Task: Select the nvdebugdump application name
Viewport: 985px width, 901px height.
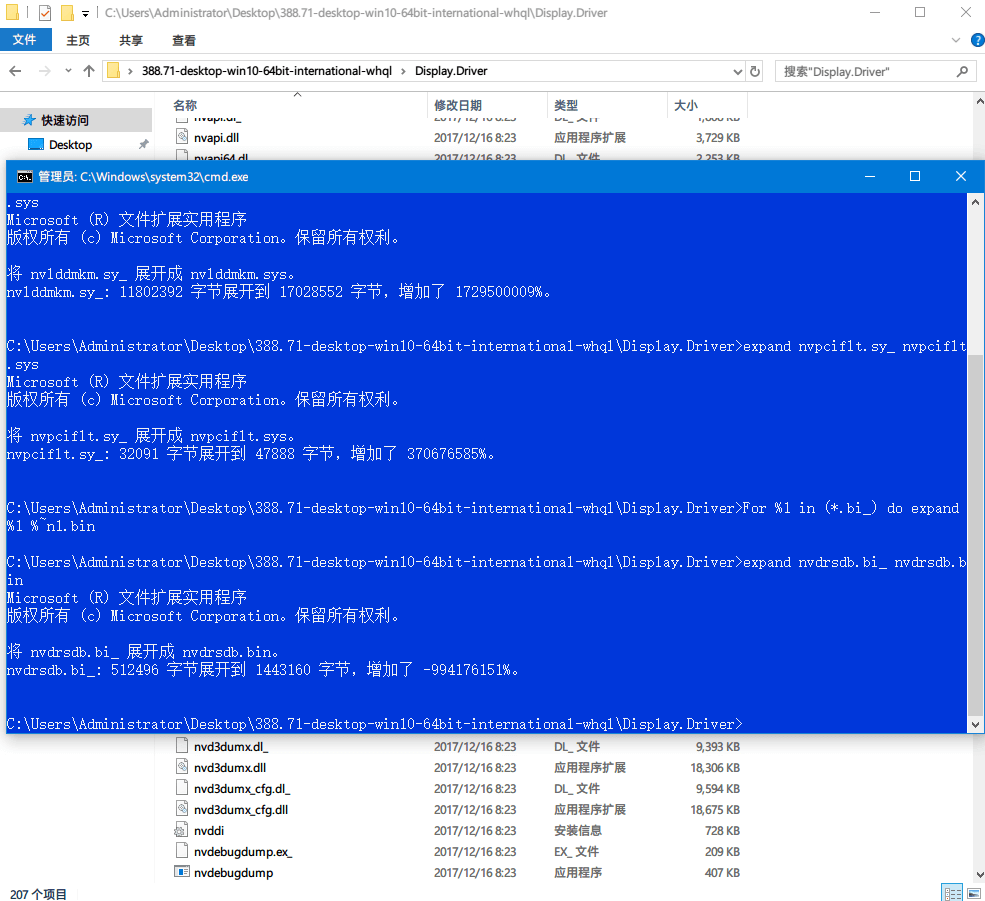Action: tap(233, 873)
